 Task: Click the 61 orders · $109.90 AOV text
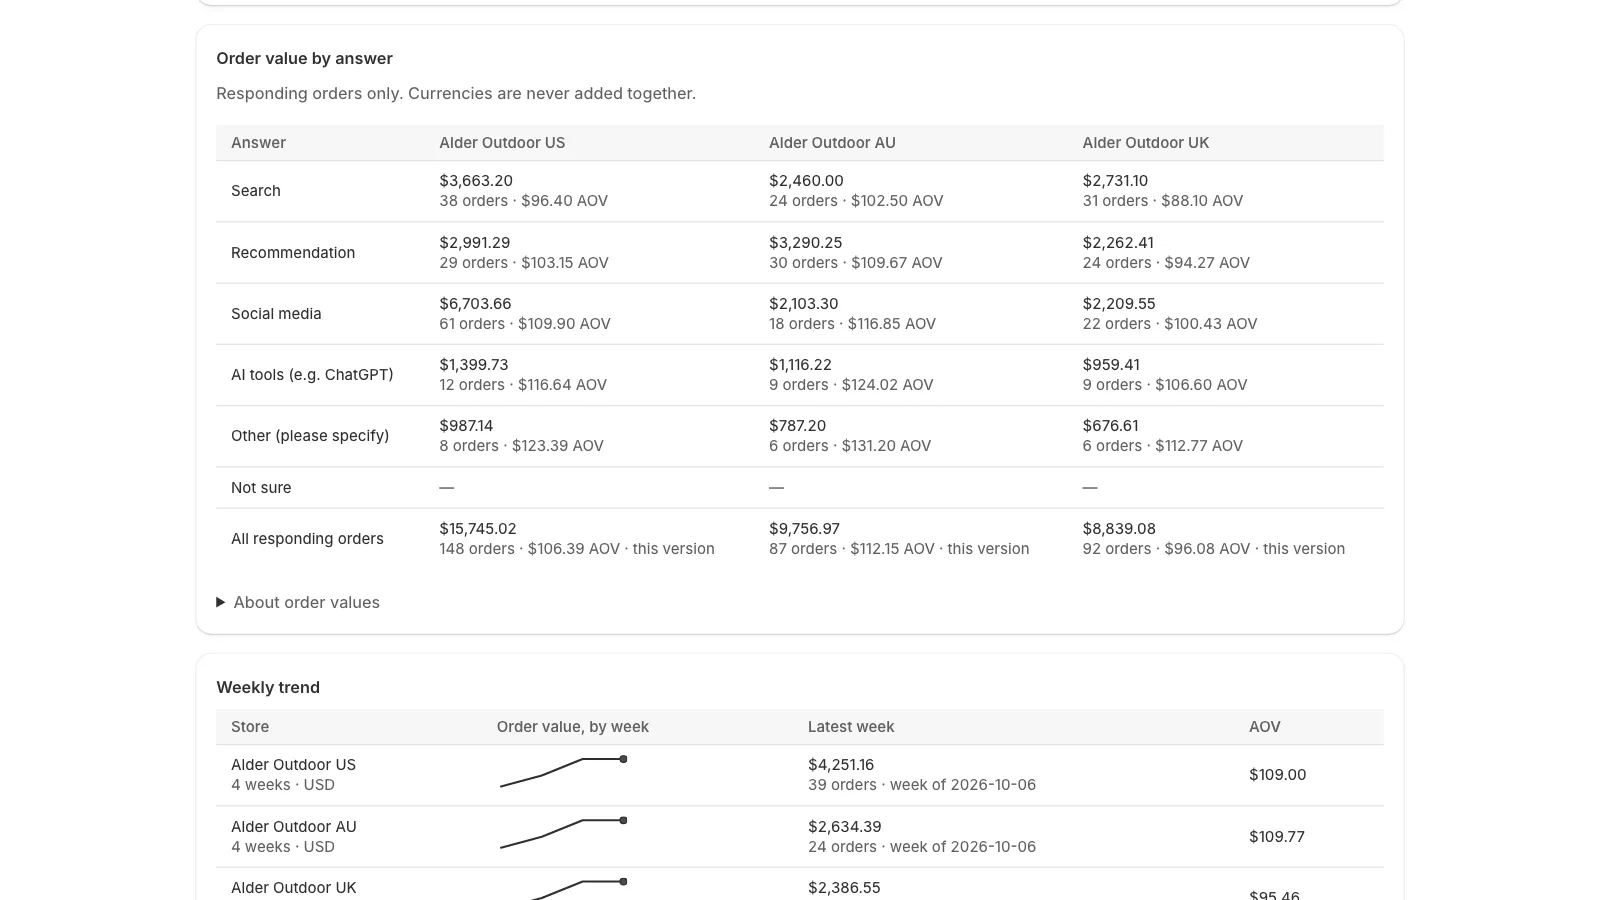[525, 324]
